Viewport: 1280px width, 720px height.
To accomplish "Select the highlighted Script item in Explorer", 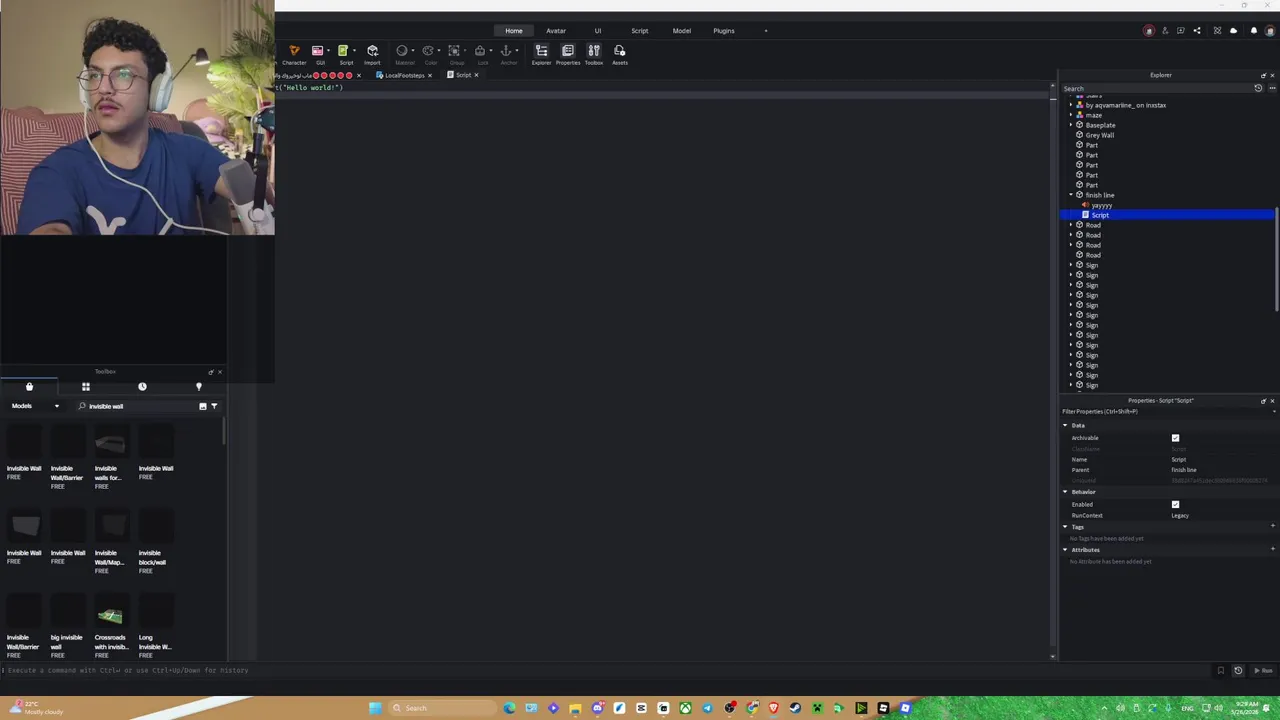I will click(x=1167, y=215).
